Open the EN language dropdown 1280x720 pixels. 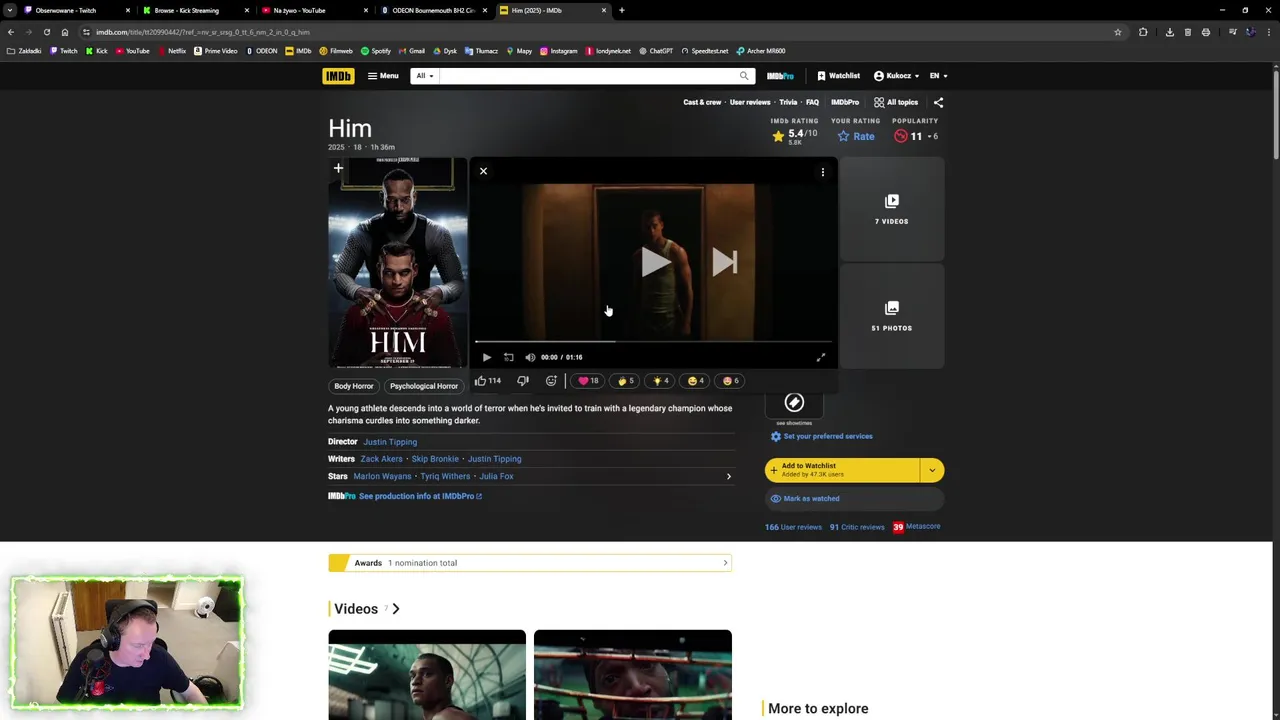pos(938,76)
